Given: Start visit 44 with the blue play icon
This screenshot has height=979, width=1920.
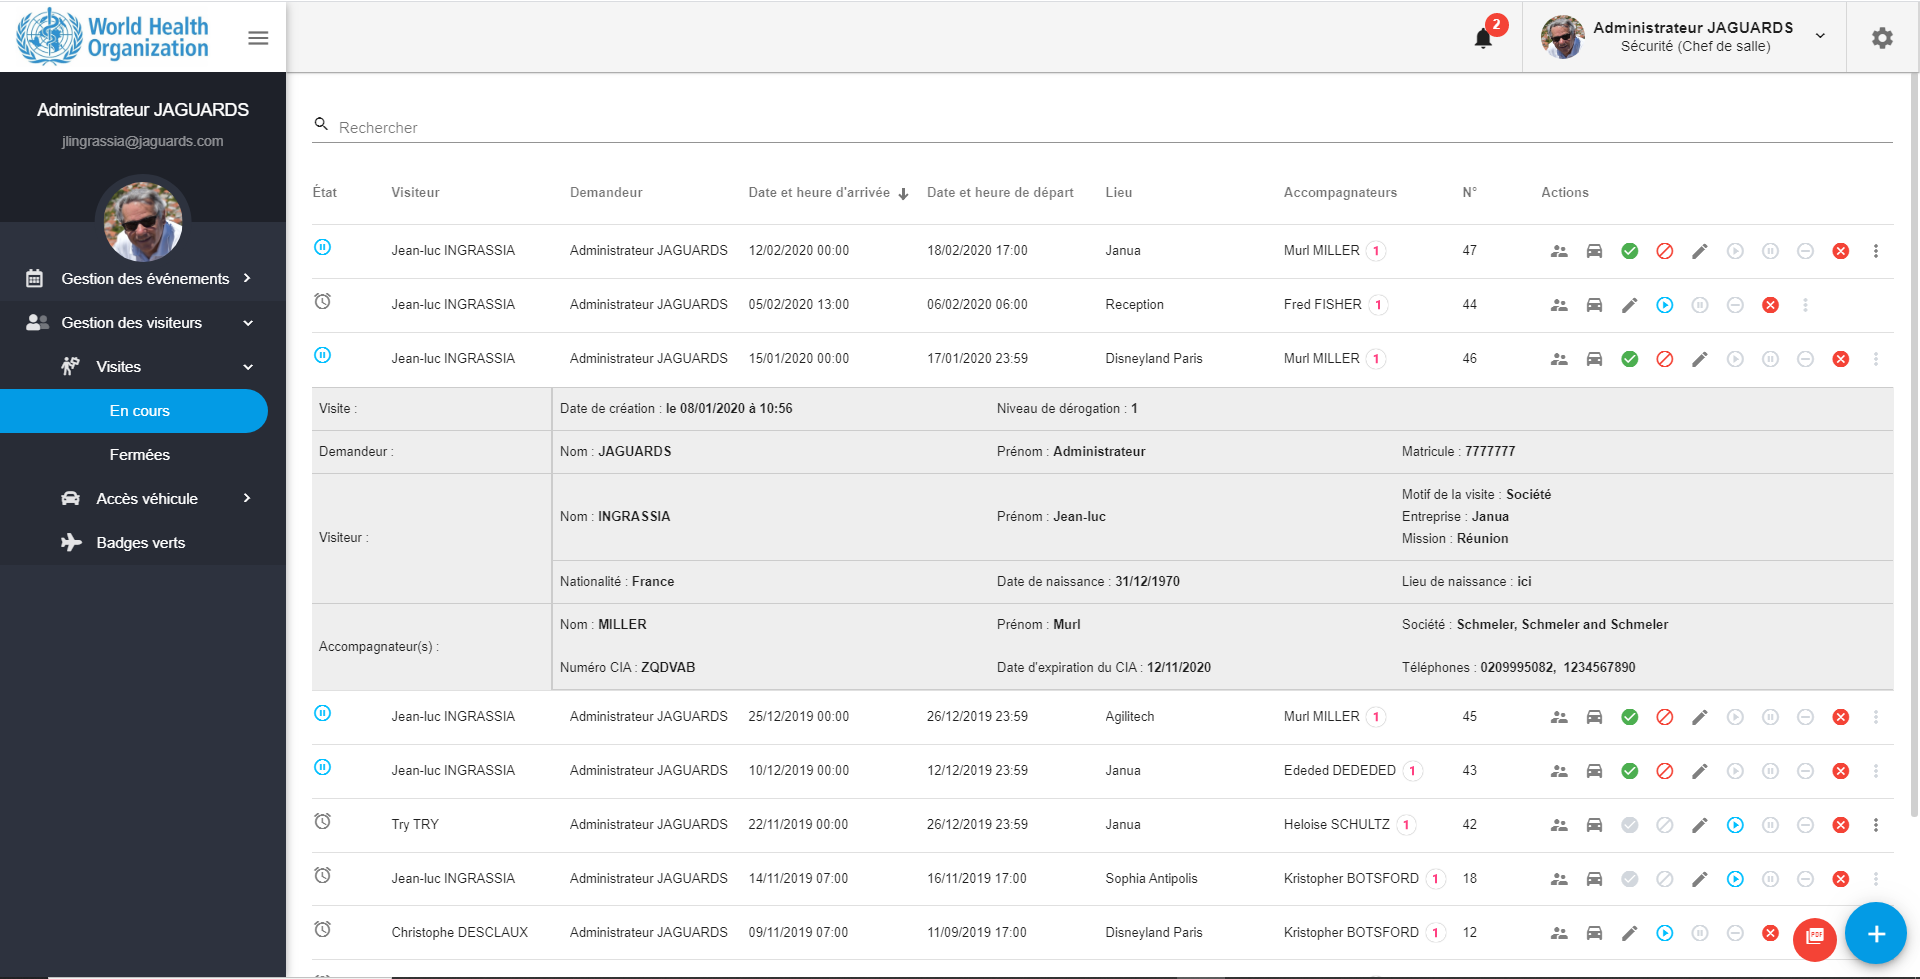Looking at the screenshot, I should pyautogui.click(x=1665, y=305).
